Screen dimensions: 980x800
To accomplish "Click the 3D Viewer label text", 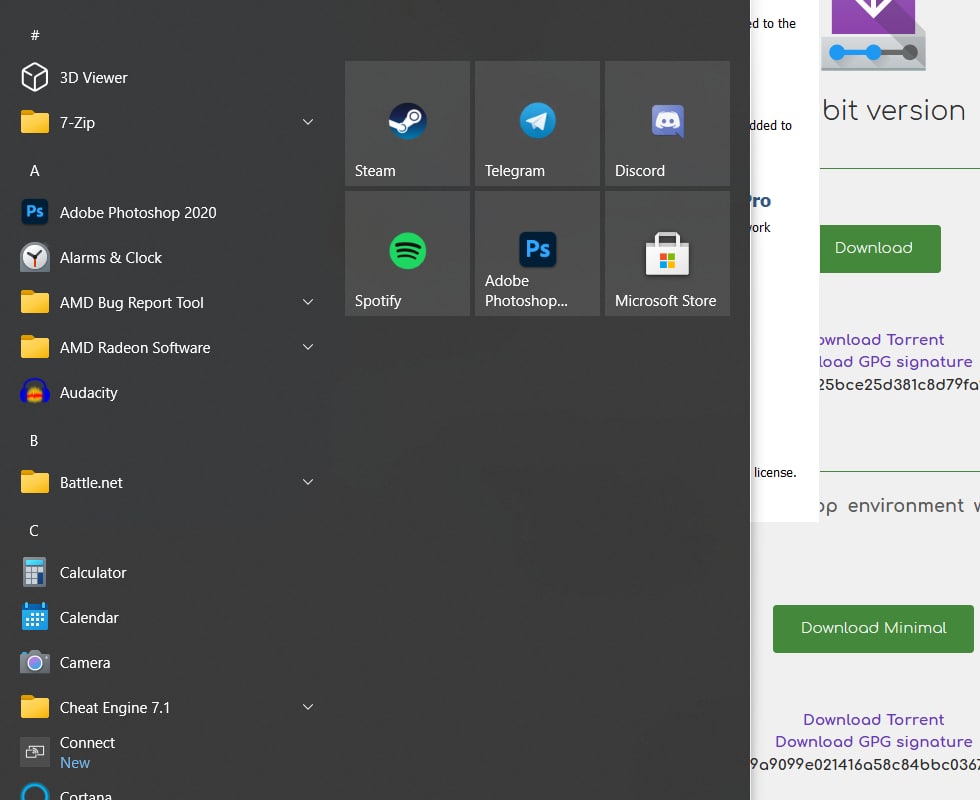I will [93, 78].
